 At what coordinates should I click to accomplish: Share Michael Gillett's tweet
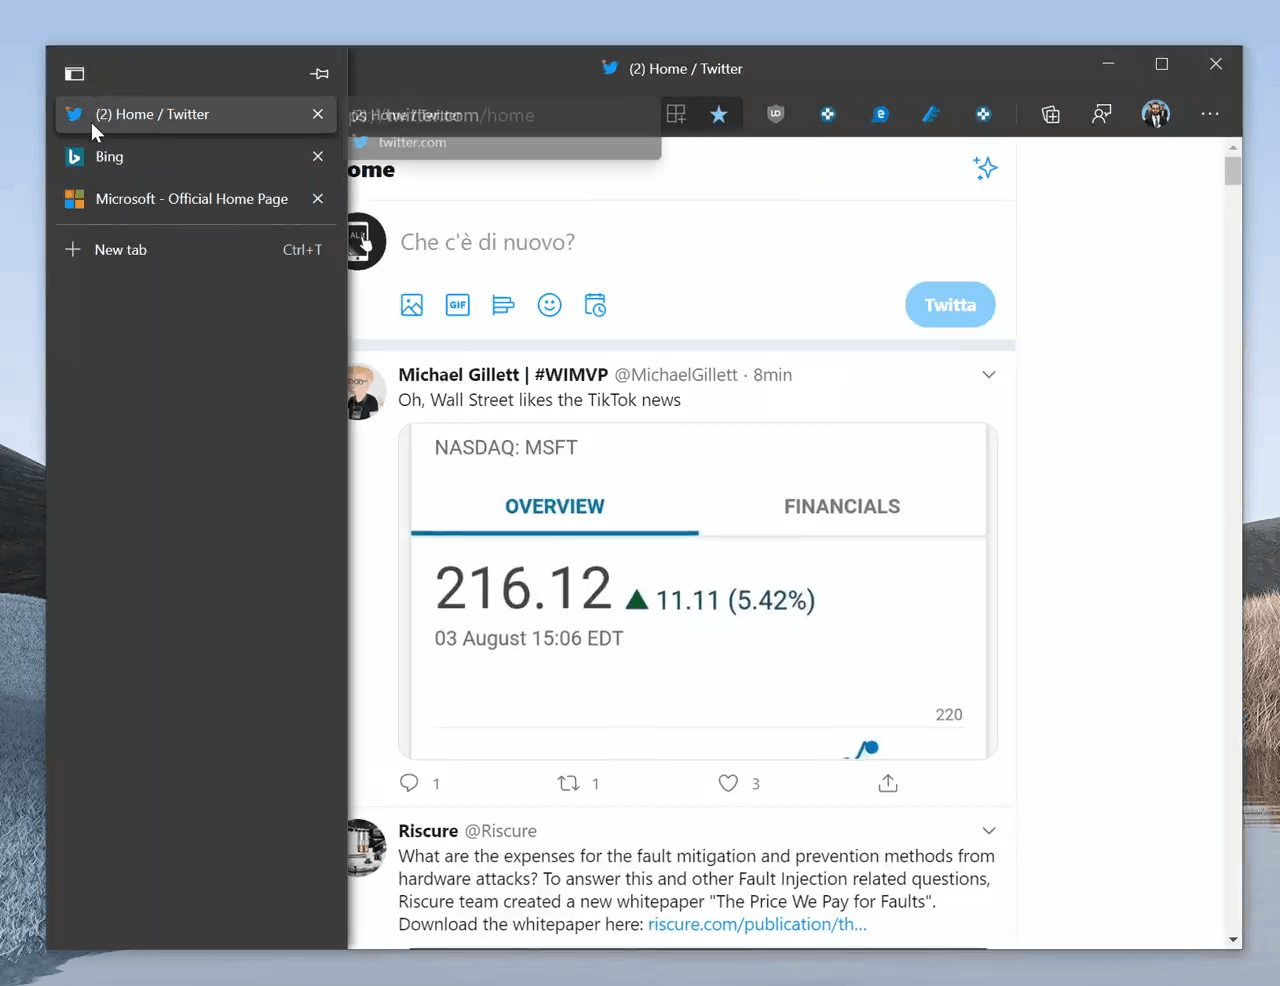[x=888, y=783]
